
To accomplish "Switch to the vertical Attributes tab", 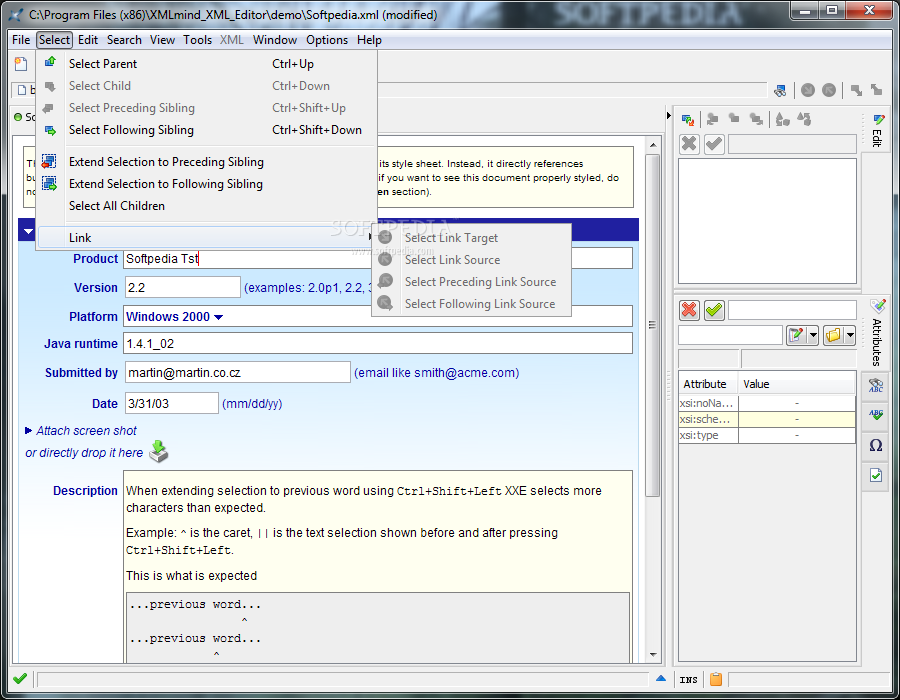I will [876, 333].
